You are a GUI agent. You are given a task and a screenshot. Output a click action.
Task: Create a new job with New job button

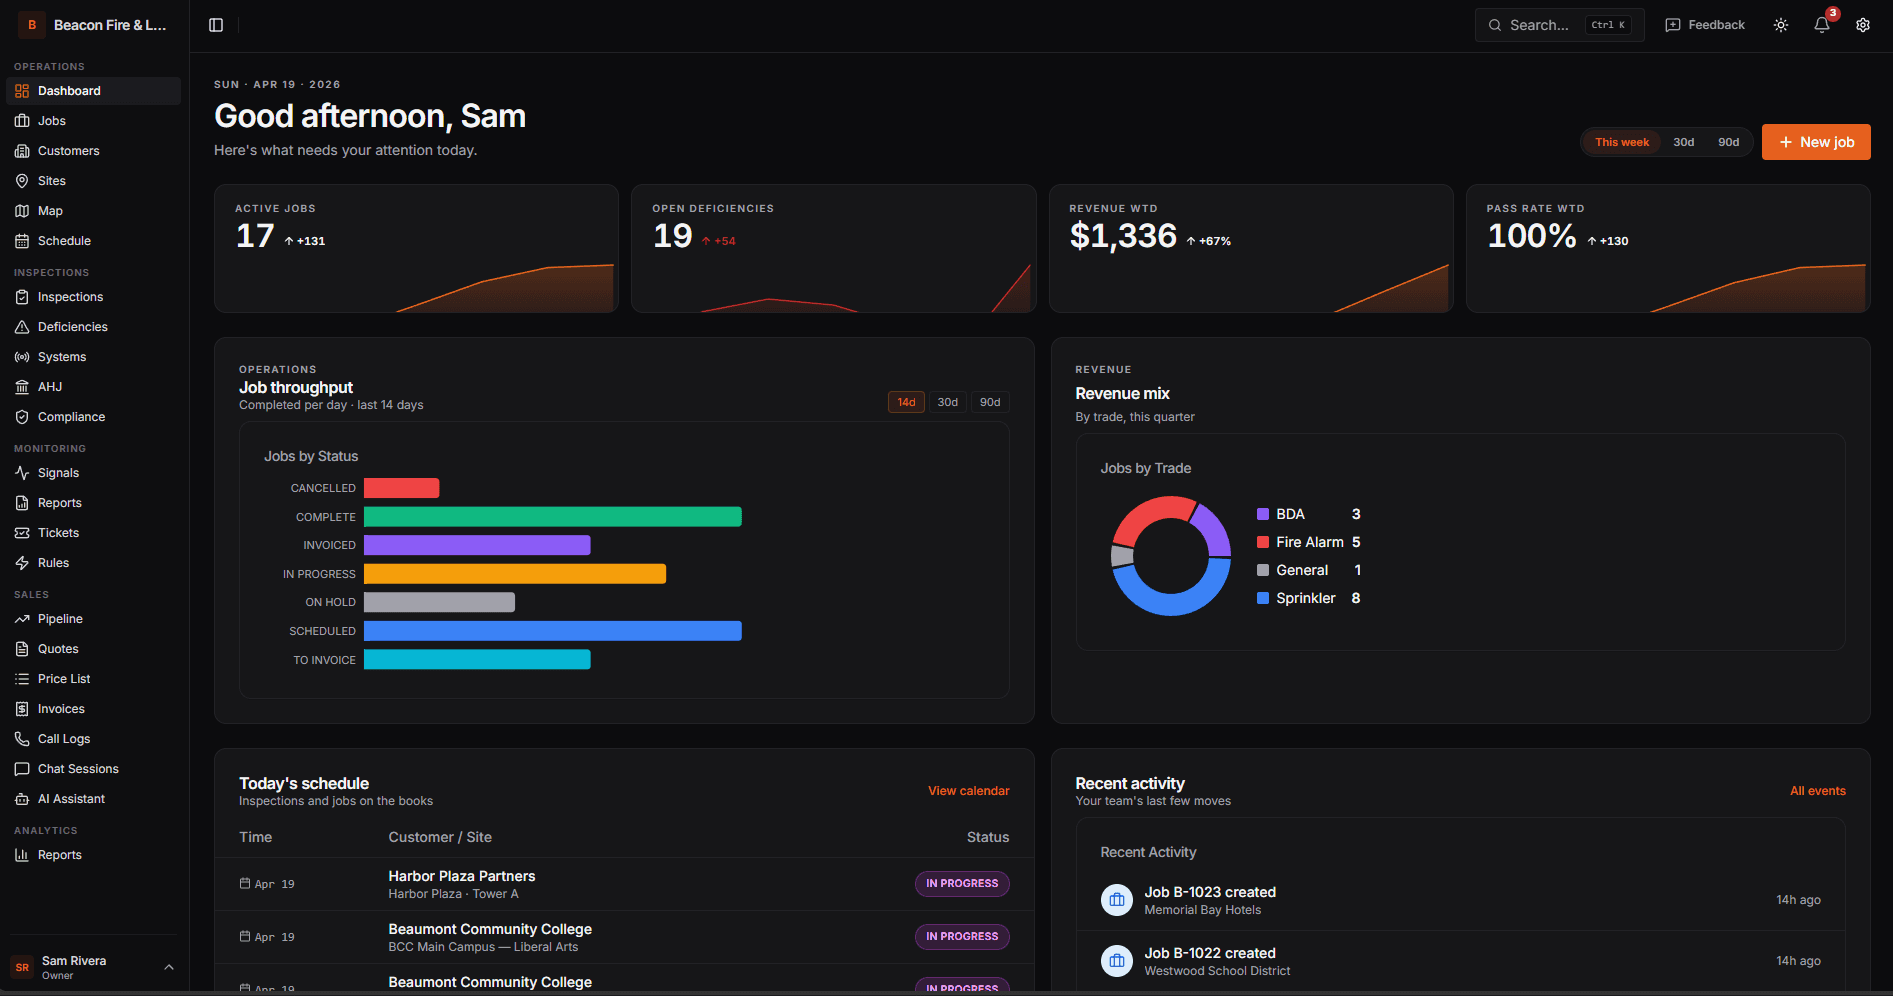(1816, 141)
